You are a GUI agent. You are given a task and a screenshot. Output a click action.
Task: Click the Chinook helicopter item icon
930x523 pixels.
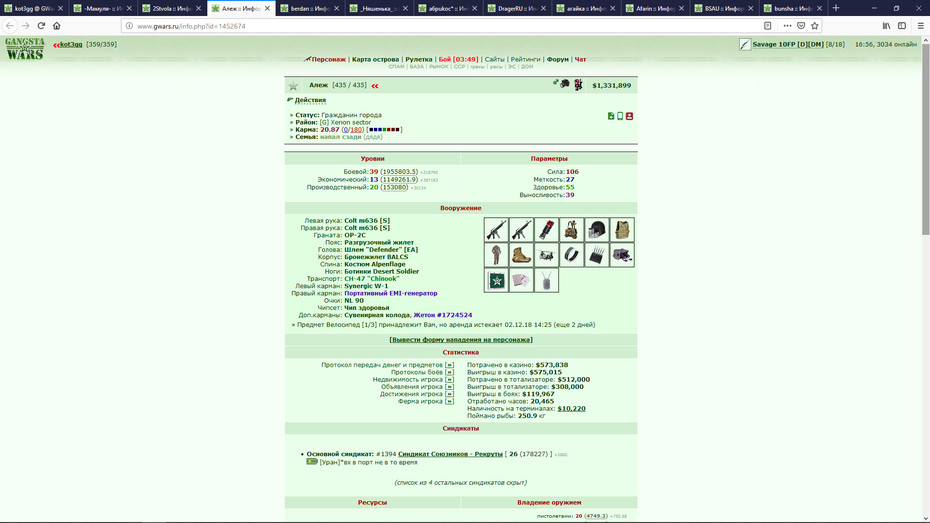coord(546,255)
